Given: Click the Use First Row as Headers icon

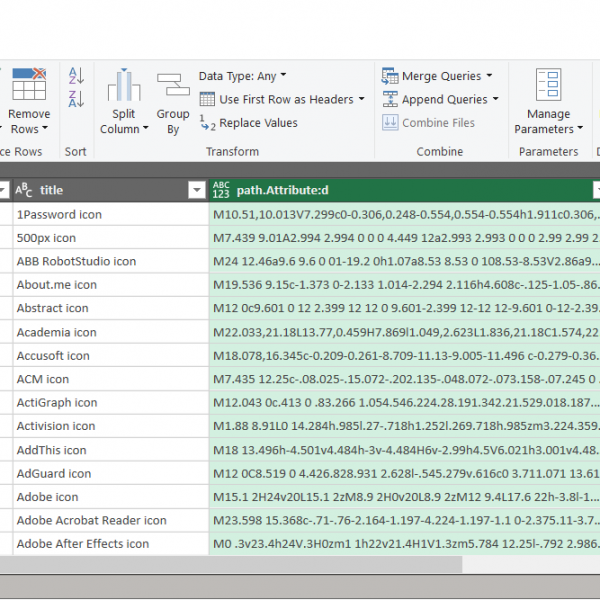Looking at the screenshot, I should [x=207, y=99].
